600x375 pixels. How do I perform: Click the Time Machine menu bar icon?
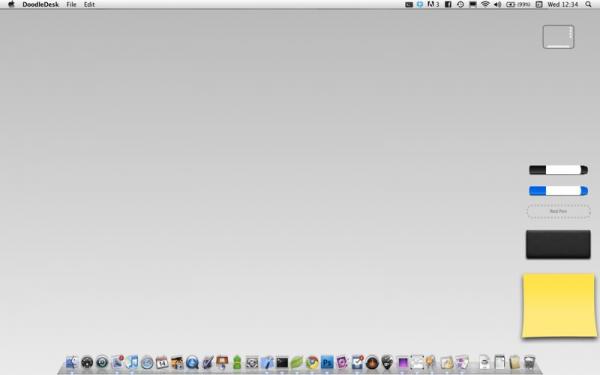click(x=460, y=5)
